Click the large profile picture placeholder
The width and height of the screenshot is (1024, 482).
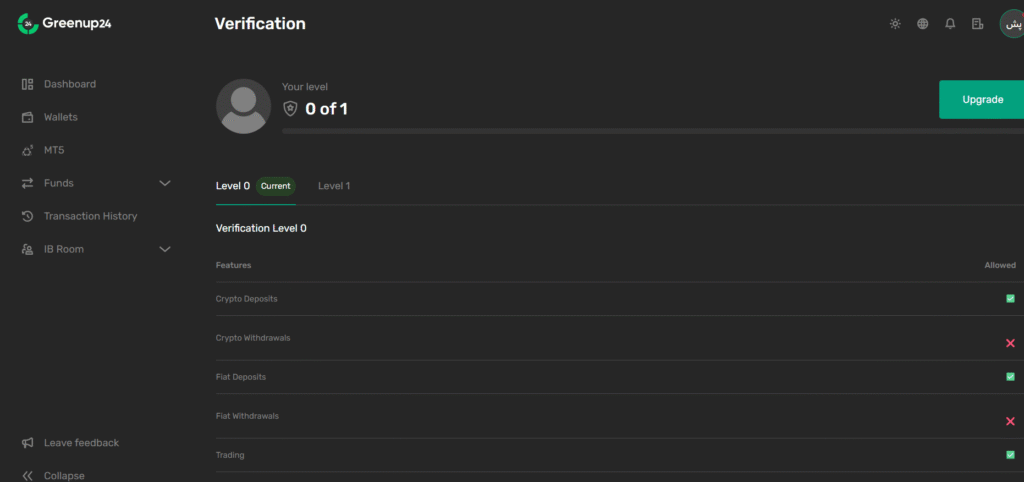pyautogui.click(x=244, y=106)
